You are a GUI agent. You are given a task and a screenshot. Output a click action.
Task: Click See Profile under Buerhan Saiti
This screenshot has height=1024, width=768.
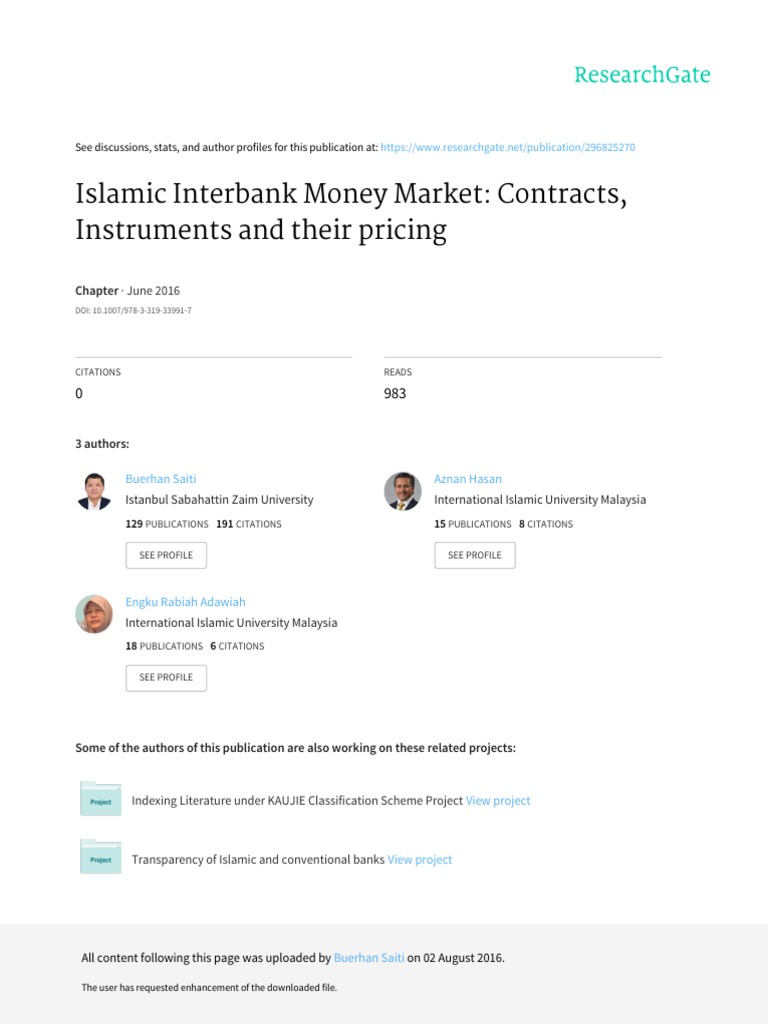pos(166,555)
